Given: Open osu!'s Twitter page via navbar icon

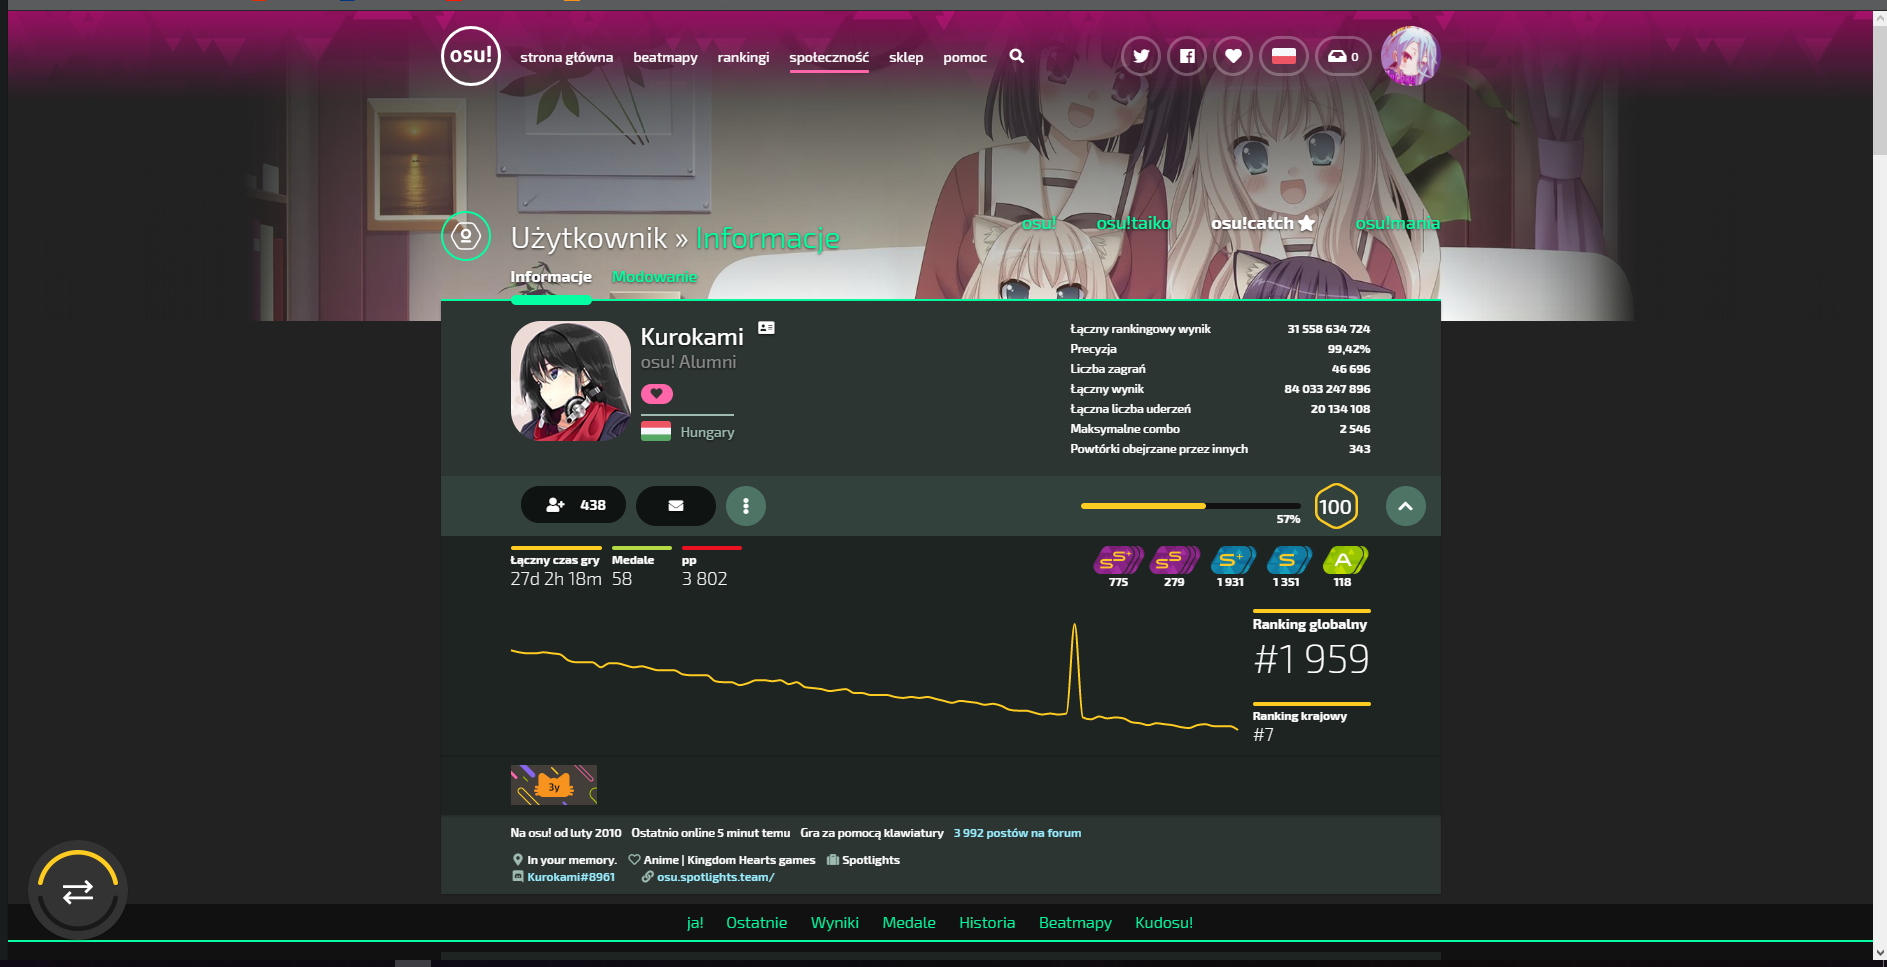Looking at the screenshot, I should coord(1140,57).
